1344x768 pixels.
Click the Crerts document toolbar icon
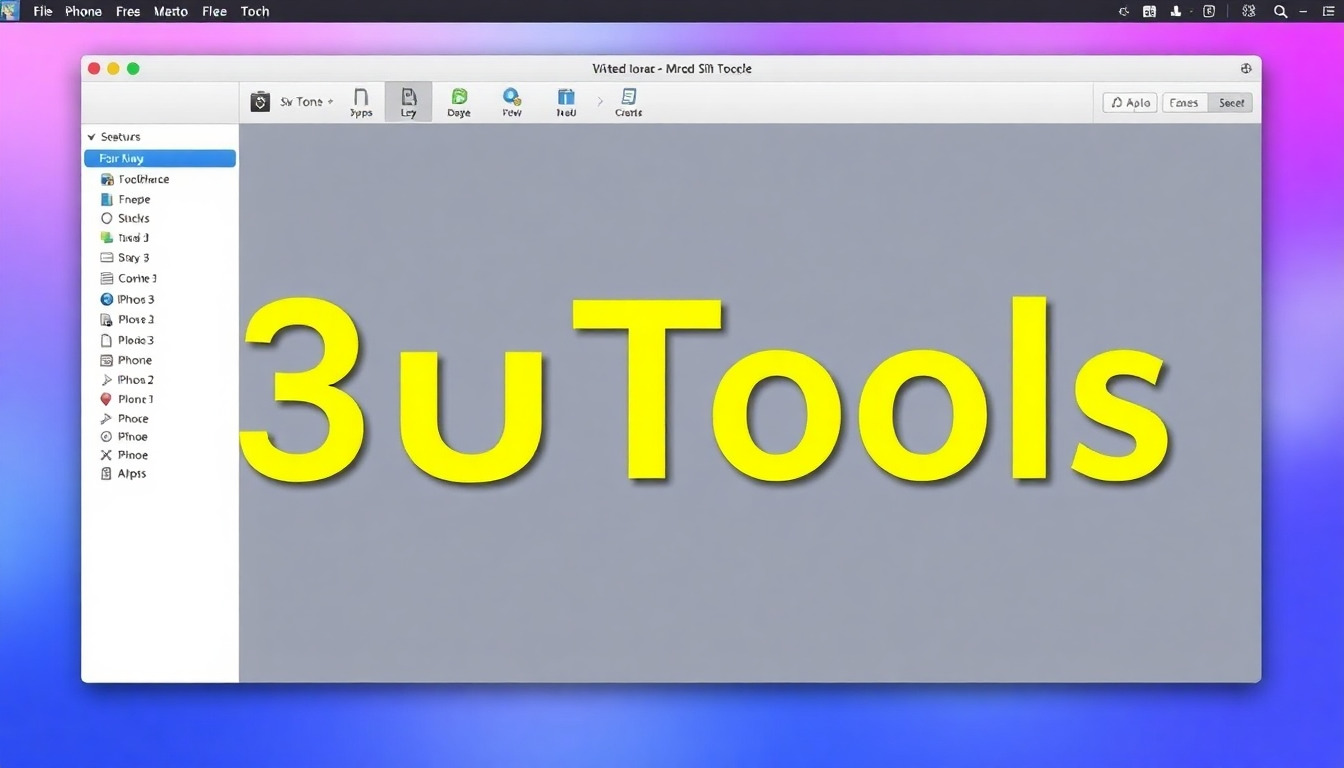628,101
